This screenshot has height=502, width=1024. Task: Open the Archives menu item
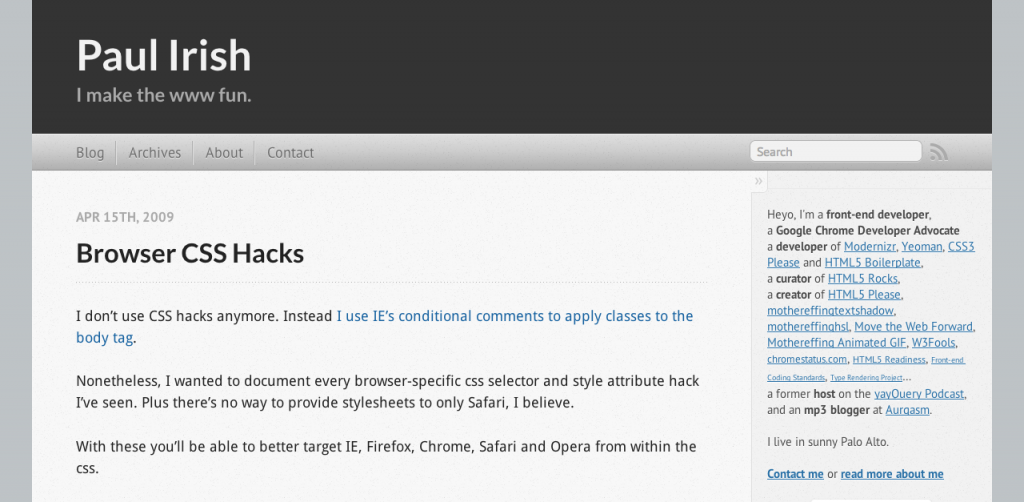coord(155,152)
